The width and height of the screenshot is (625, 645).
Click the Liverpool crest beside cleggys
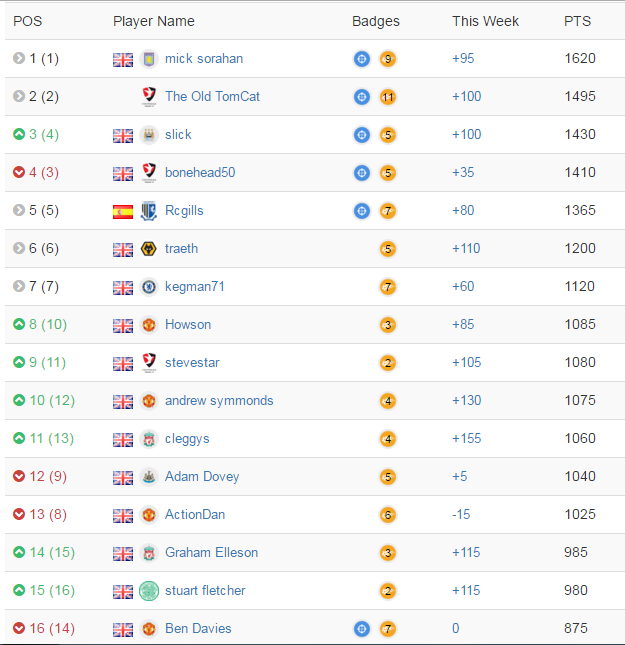(149, 439)
